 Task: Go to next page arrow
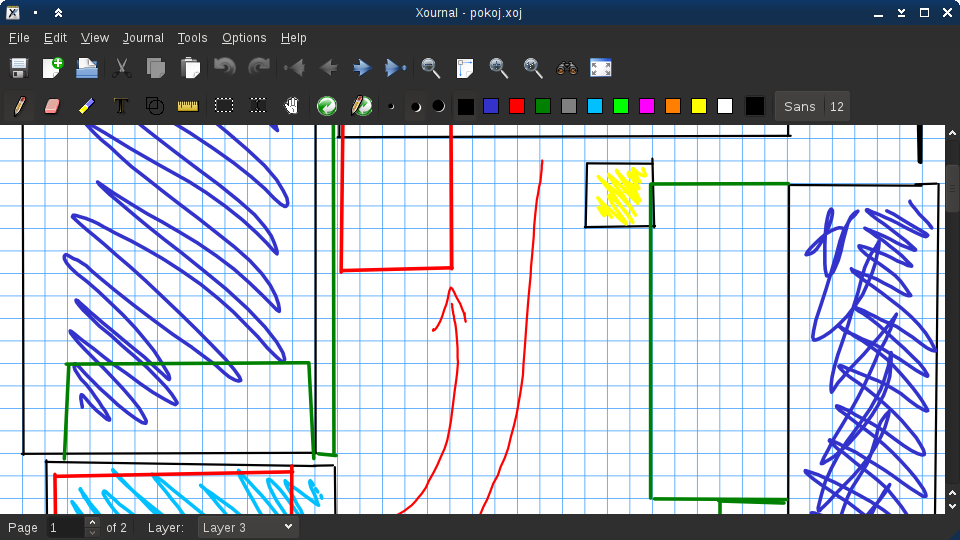[x=362, y=68]
